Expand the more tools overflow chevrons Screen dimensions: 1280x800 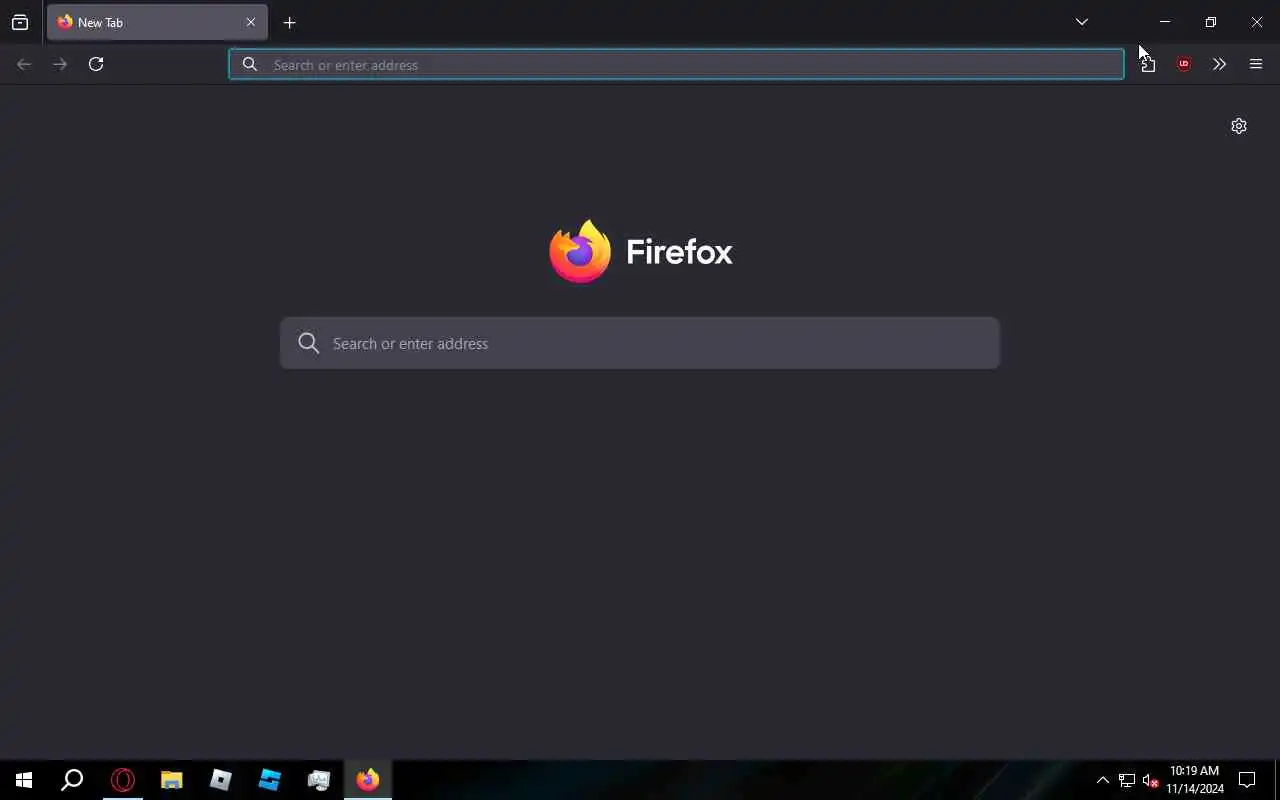(x=1219, y=64)
